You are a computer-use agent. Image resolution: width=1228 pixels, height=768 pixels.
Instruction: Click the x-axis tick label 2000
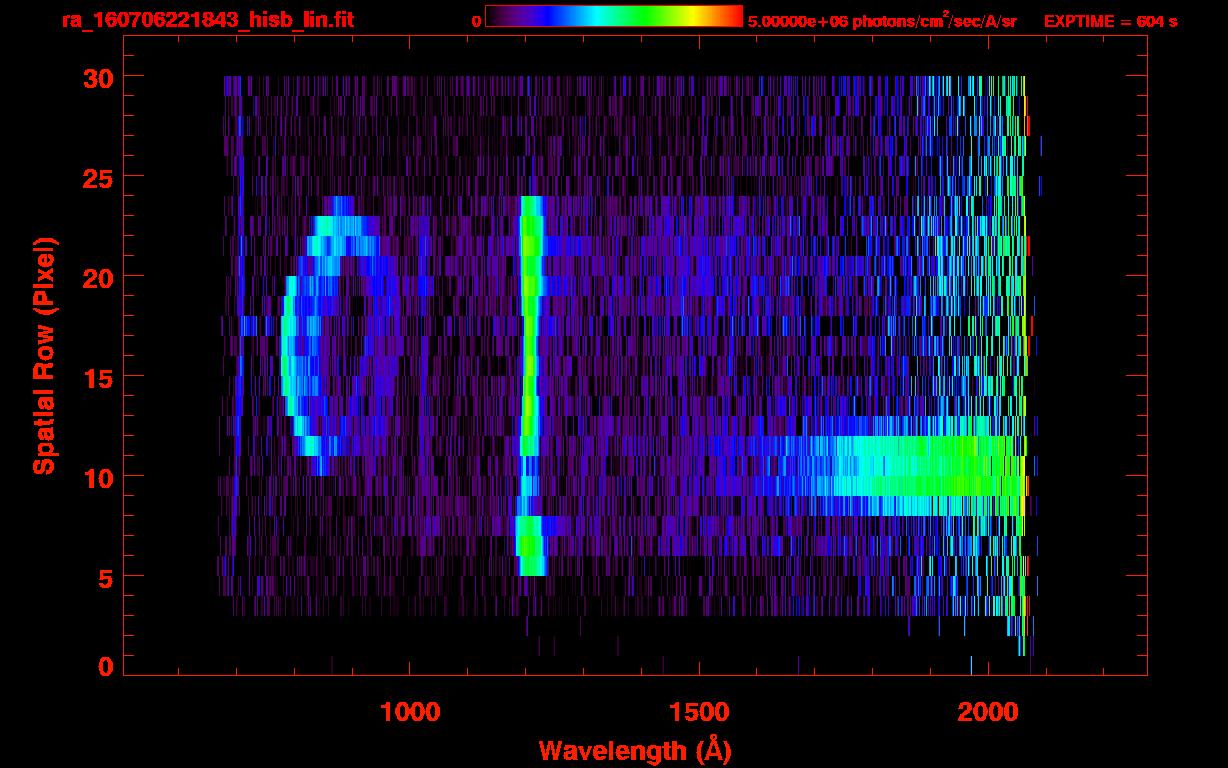click(987, 711)
